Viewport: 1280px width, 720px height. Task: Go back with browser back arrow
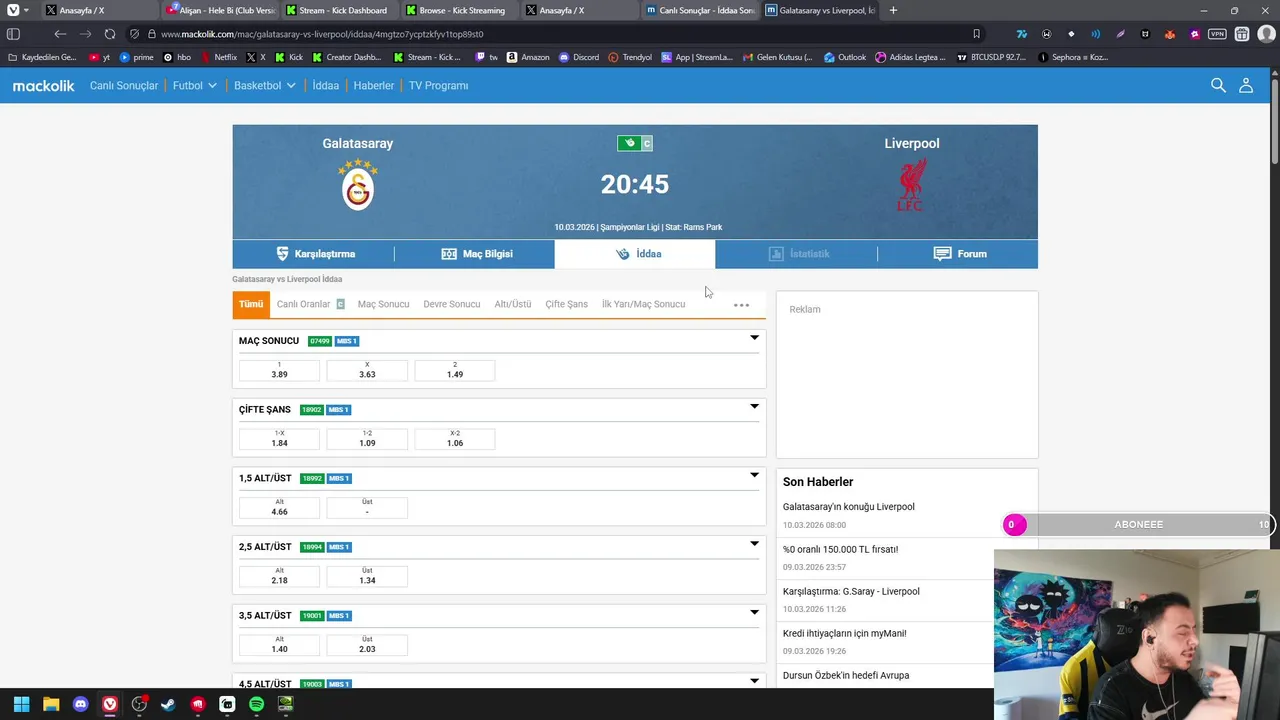[x=60, y=34]
